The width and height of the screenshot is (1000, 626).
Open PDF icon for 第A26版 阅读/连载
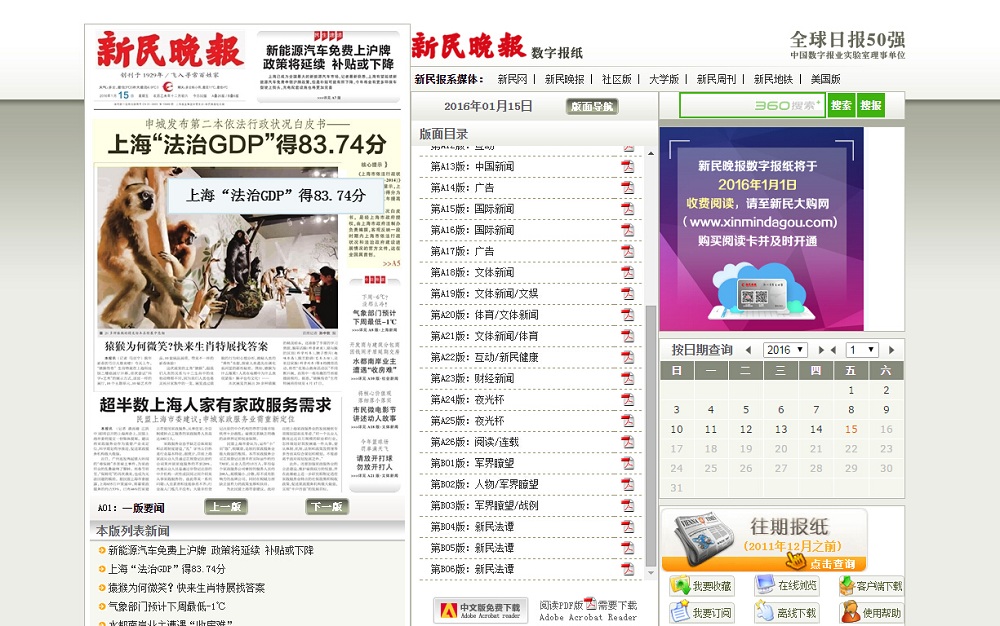tap(628, 442)
